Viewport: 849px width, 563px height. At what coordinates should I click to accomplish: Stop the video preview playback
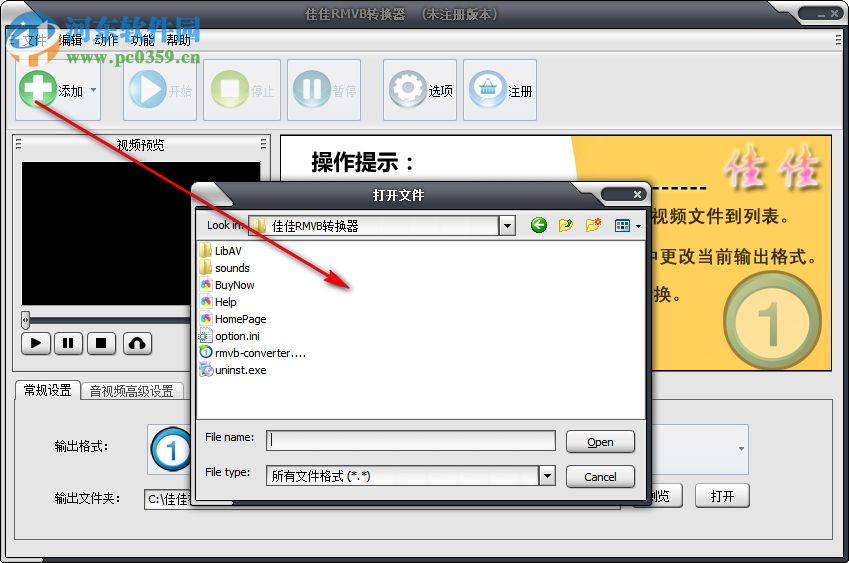tap(101, 343)
